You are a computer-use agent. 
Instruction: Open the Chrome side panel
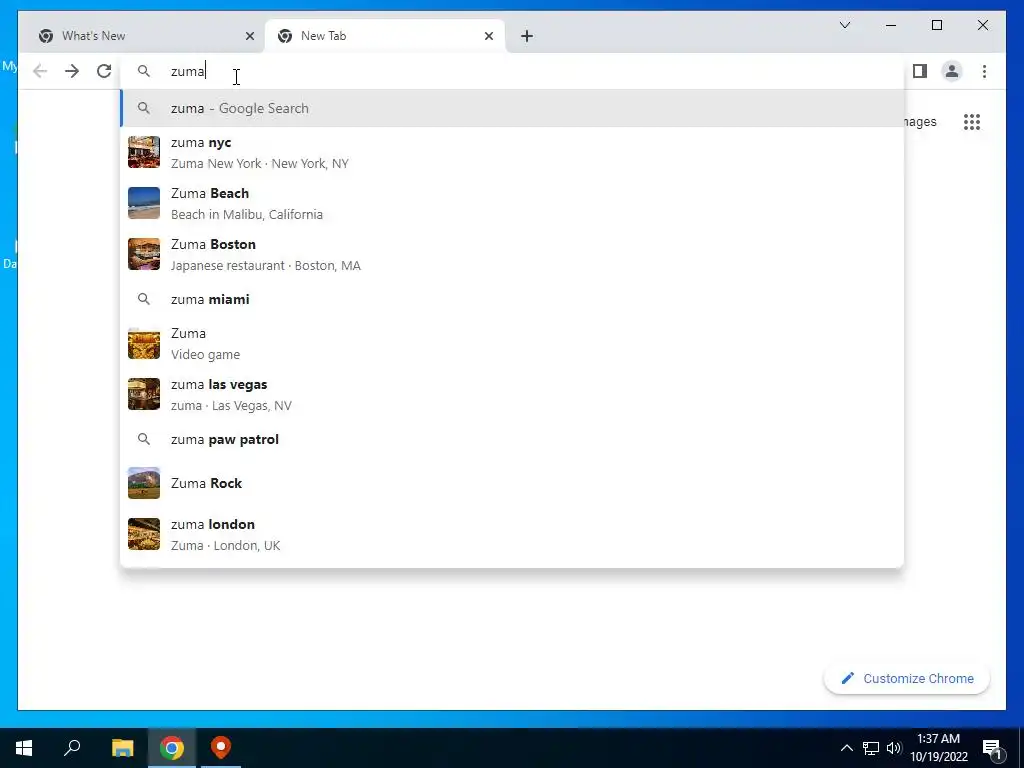coord(920,71)
